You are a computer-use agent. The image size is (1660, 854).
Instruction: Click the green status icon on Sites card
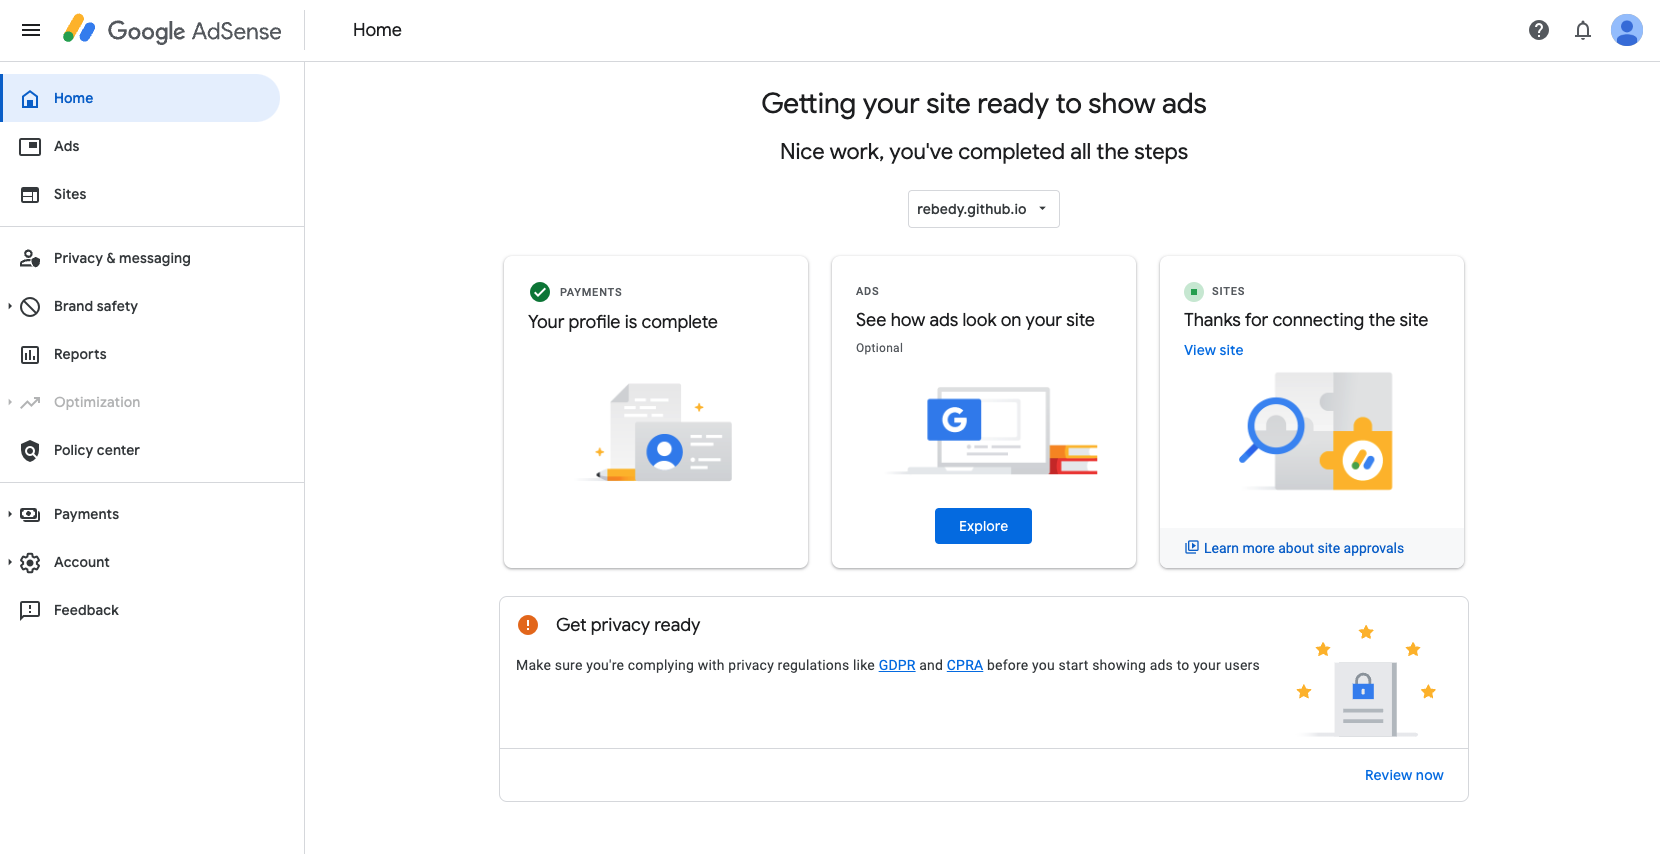click(1194, 292)
